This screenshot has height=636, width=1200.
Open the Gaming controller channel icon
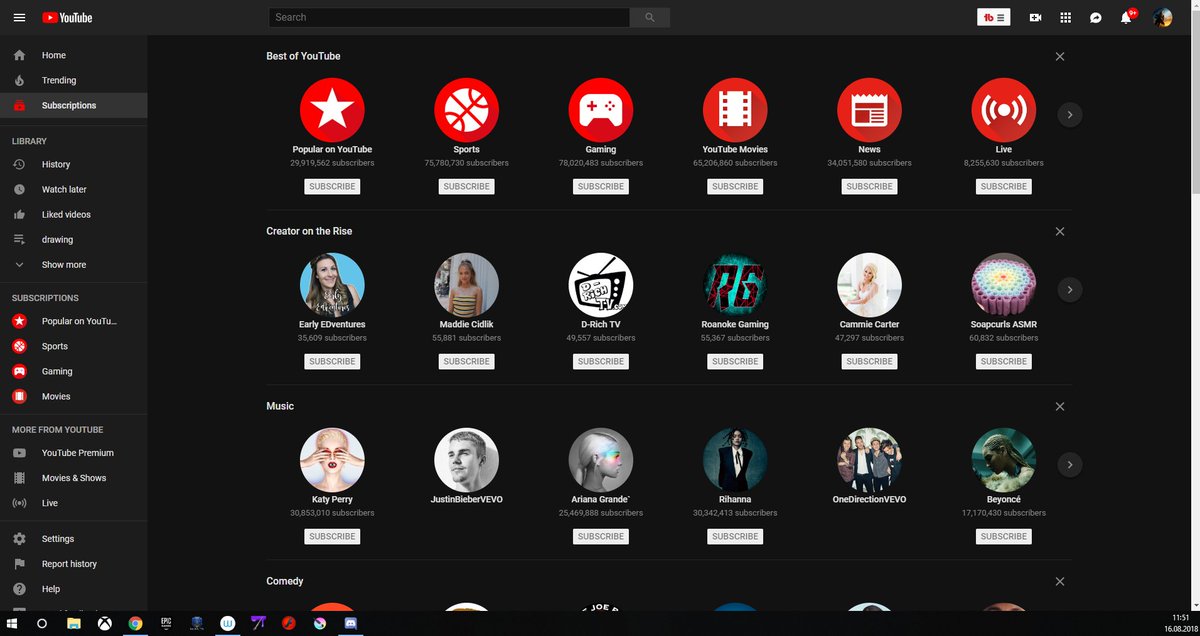coord(601,110)
